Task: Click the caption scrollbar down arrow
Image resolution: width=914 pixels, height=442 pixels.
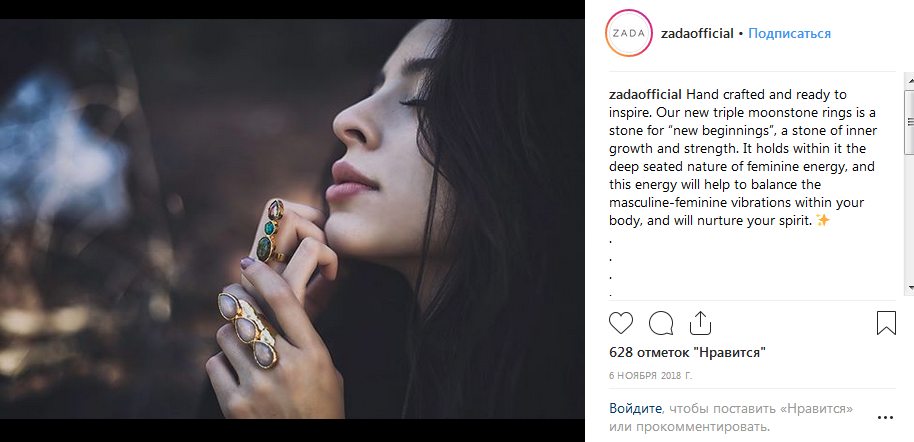Action: point(908,288)
